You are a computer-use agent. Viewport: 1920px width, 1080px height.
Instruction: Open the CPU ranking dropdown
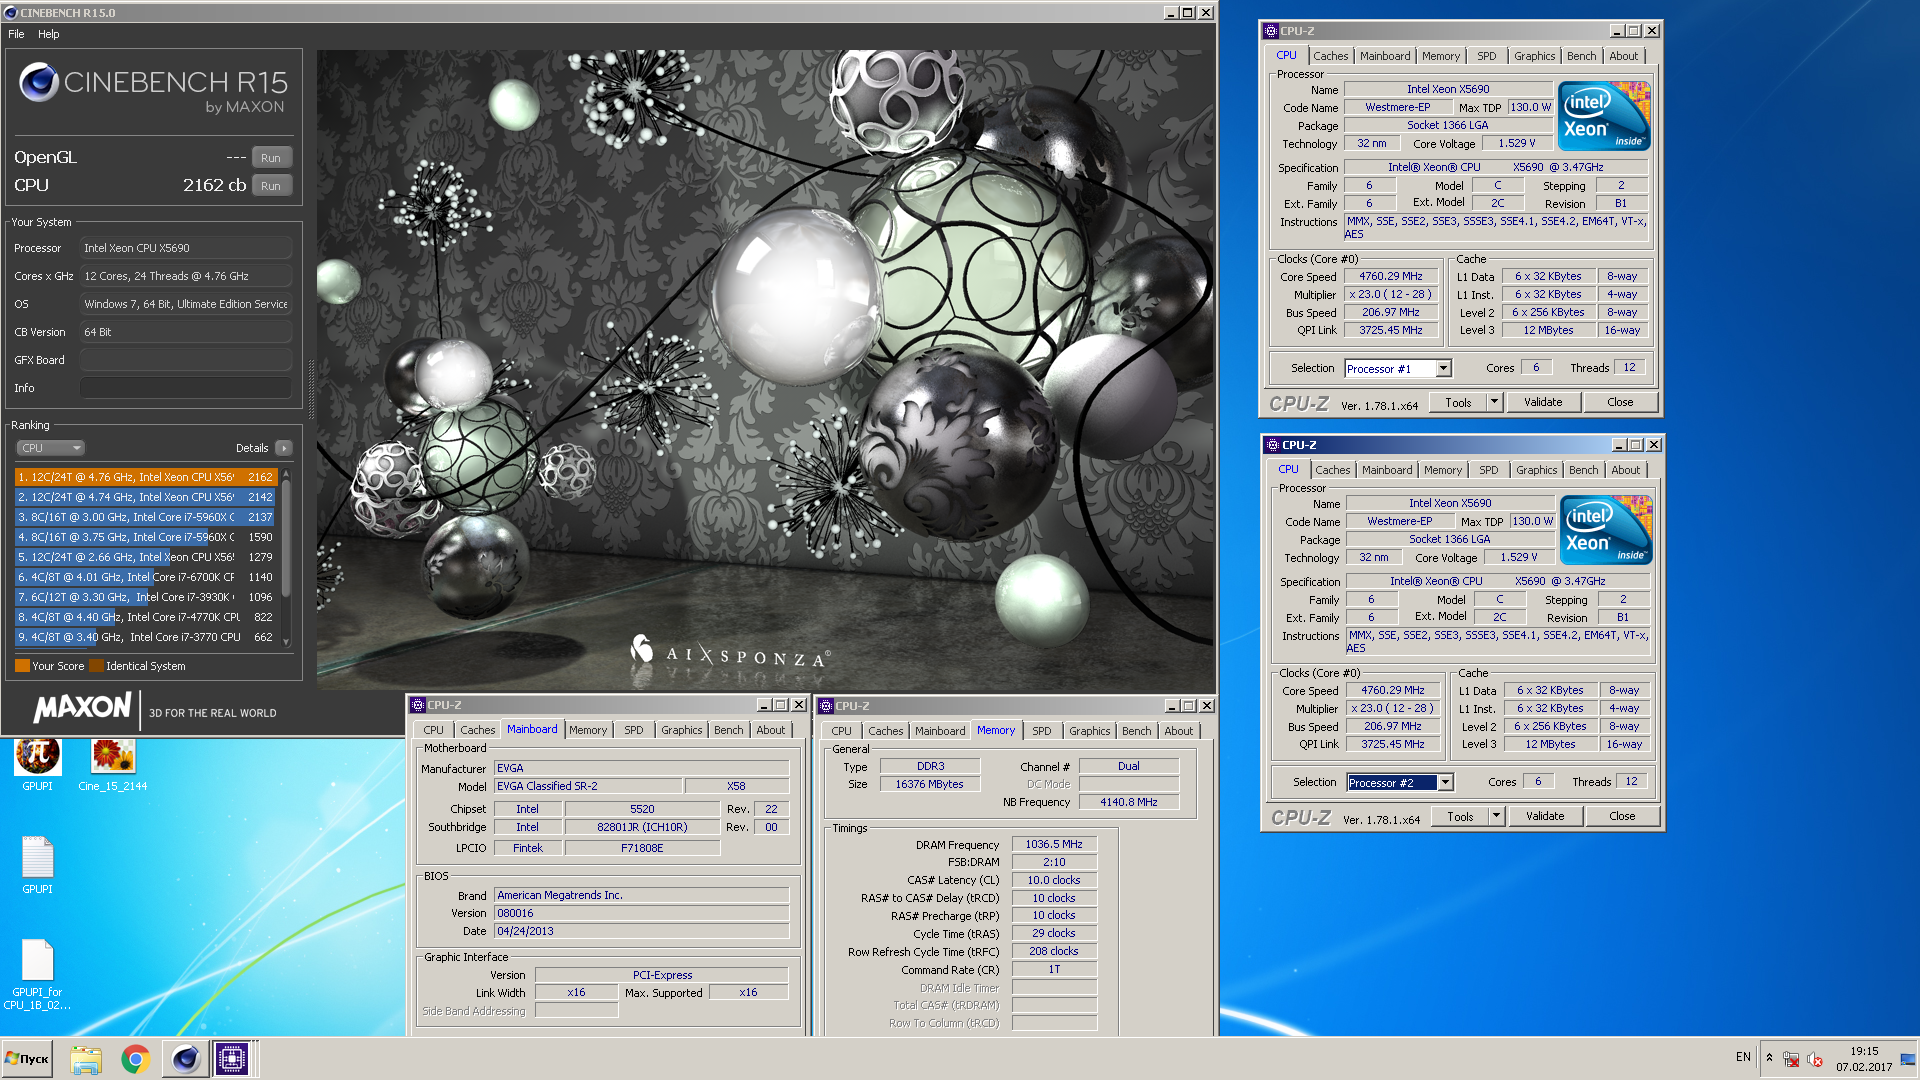pyautogui.click(x=50, y=448)
